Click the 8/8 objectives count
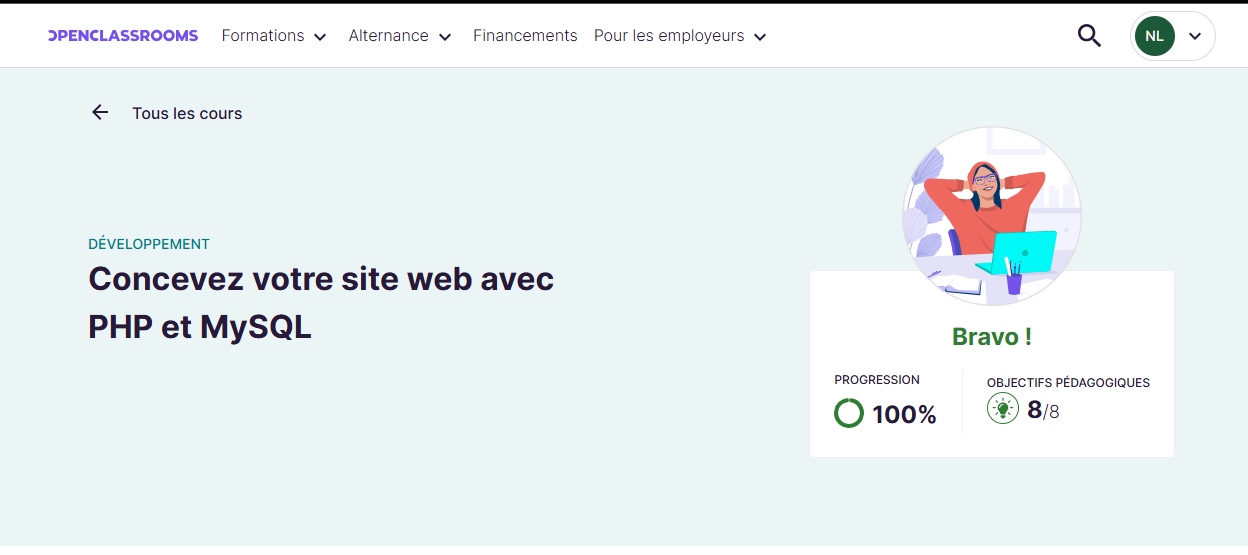 coord(1043,410)
